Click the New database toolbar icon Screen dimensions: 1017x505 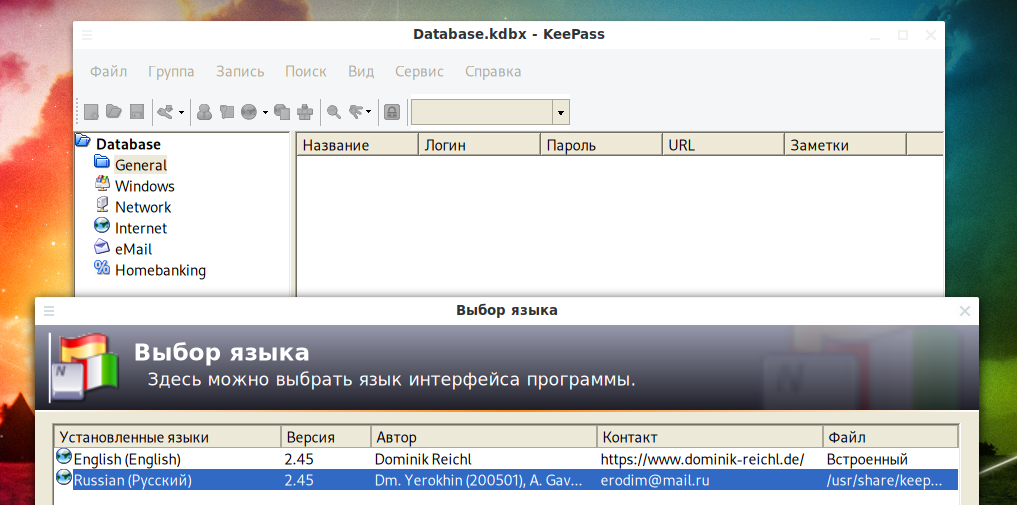[x=91, y=112]
